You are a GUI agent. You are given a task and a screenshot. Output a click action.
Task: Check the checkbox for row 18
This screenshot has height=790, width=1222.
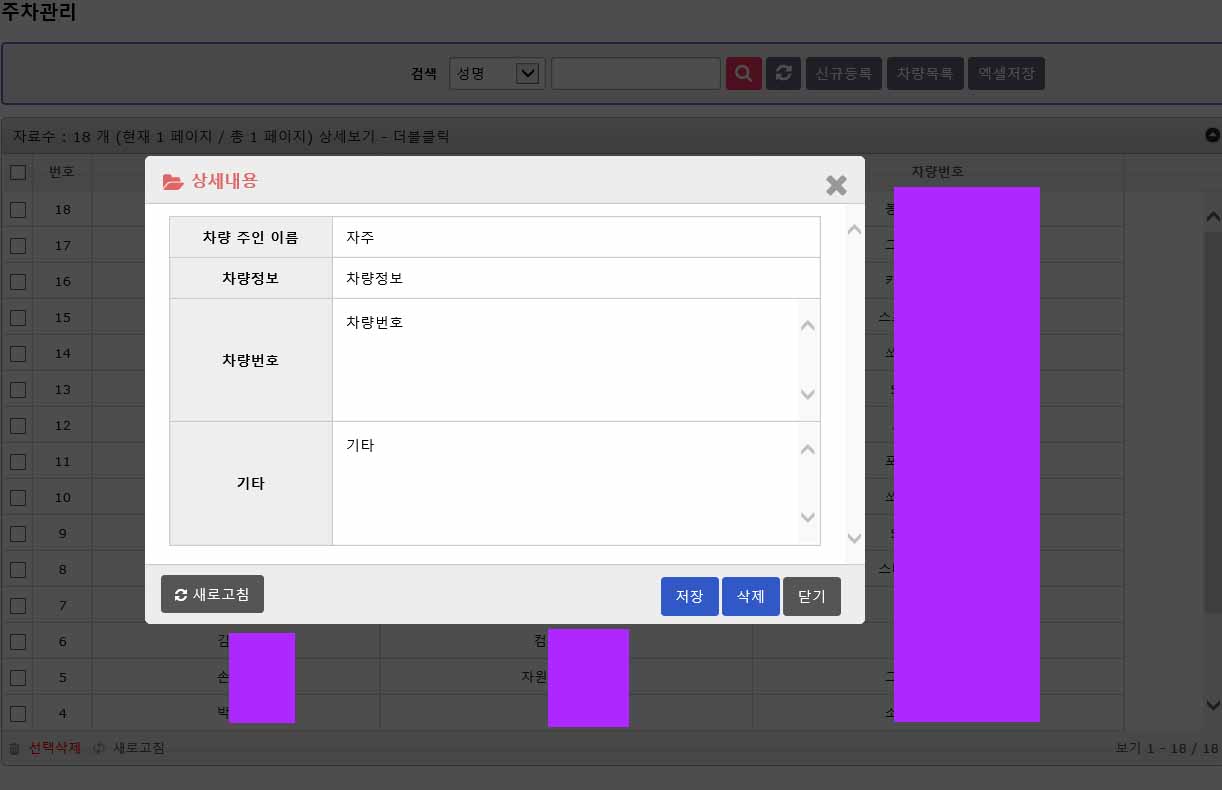click(18, 209)
